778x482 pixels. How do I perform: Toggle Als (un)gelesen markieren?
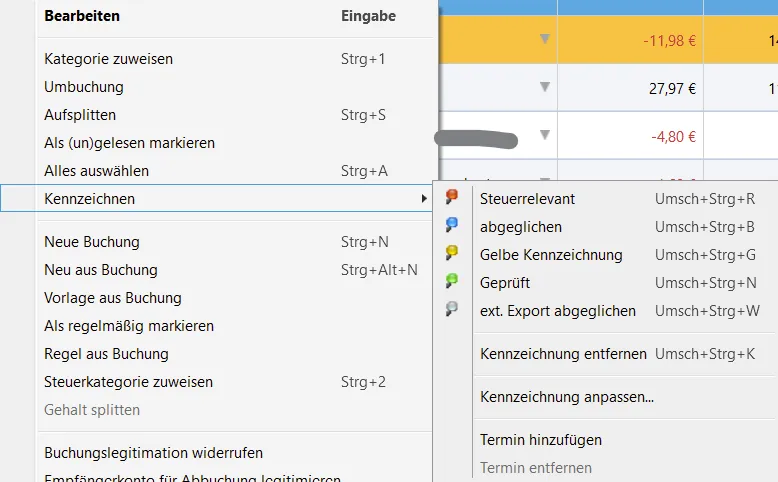point(129,143)
